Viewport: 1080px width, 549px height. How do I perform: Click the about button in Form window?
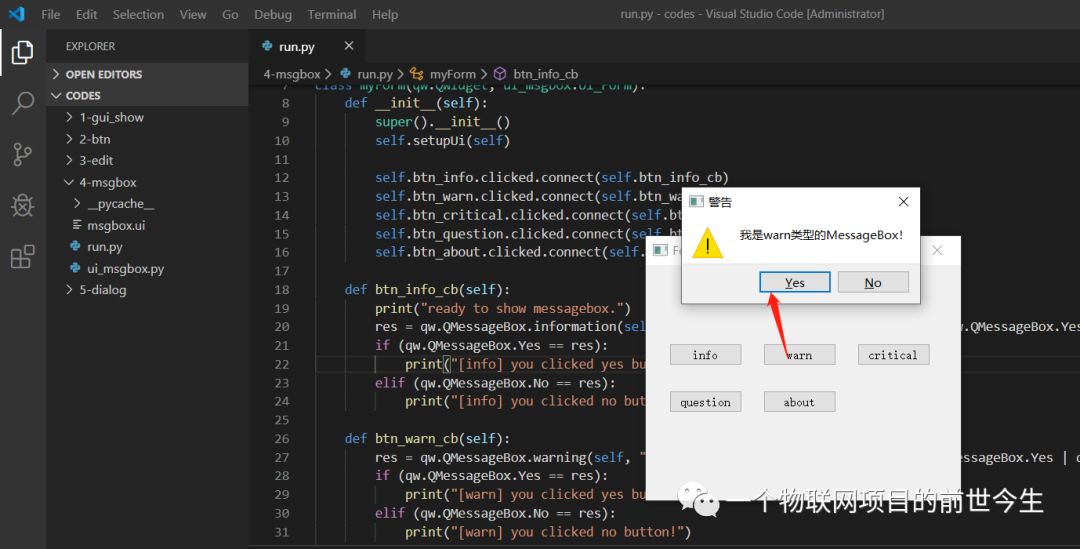click(799, 402)
